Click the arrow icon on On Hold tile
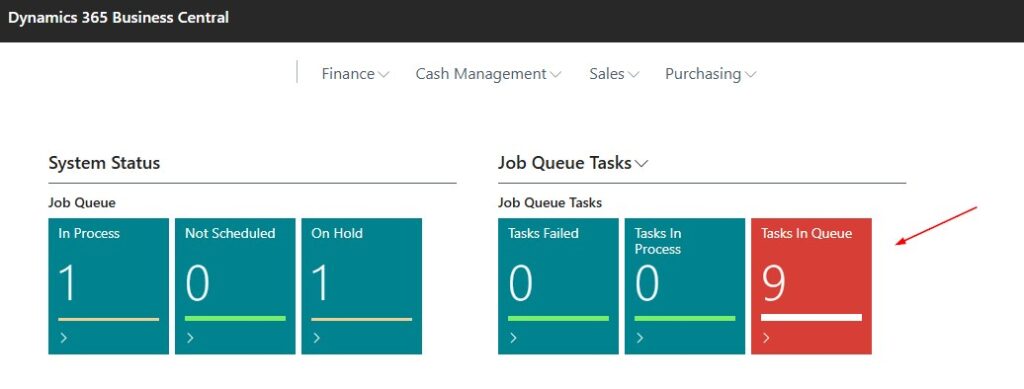 tap(317, 338)
